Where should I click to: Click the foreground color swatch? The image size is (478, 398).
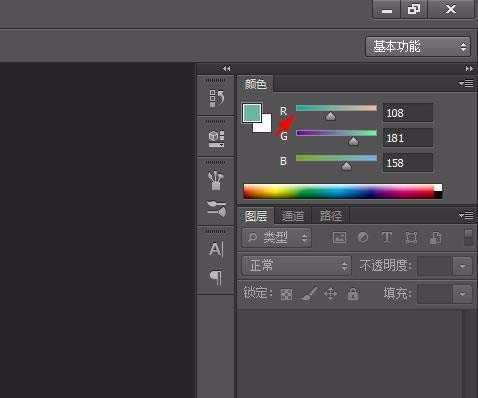click(252, 113)
